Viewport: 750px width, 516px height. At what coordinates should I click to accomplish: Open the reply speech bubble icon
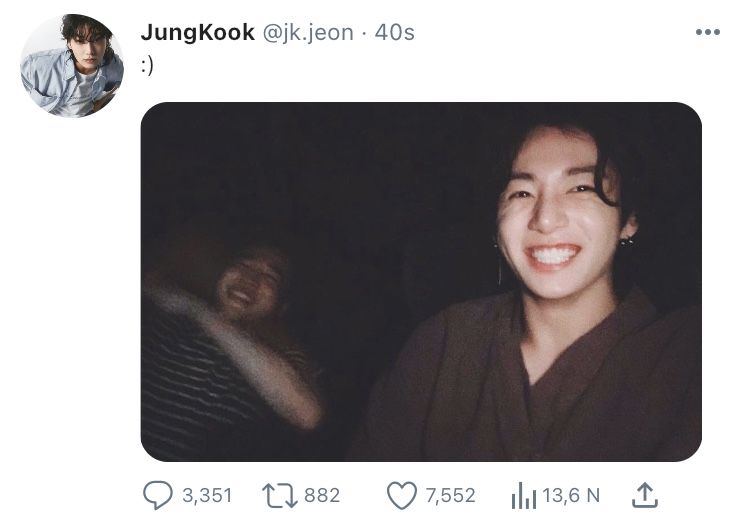coord(158,495)
